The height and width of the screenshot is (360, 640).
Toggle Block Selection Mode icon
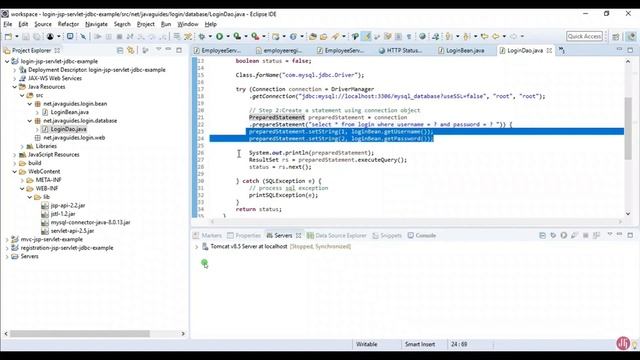click(x=398, y=36)
